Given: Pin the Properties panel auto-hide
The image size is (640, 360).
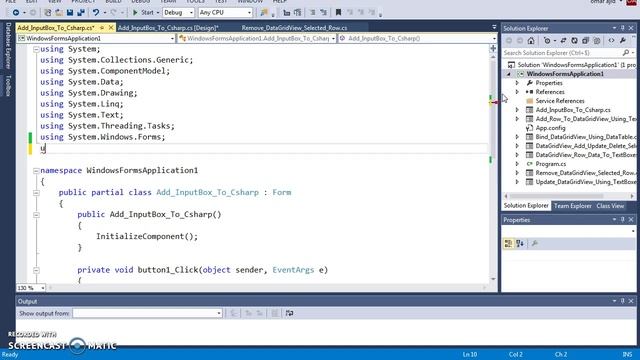Looking at the screenshot, I should tap(622, 220).
